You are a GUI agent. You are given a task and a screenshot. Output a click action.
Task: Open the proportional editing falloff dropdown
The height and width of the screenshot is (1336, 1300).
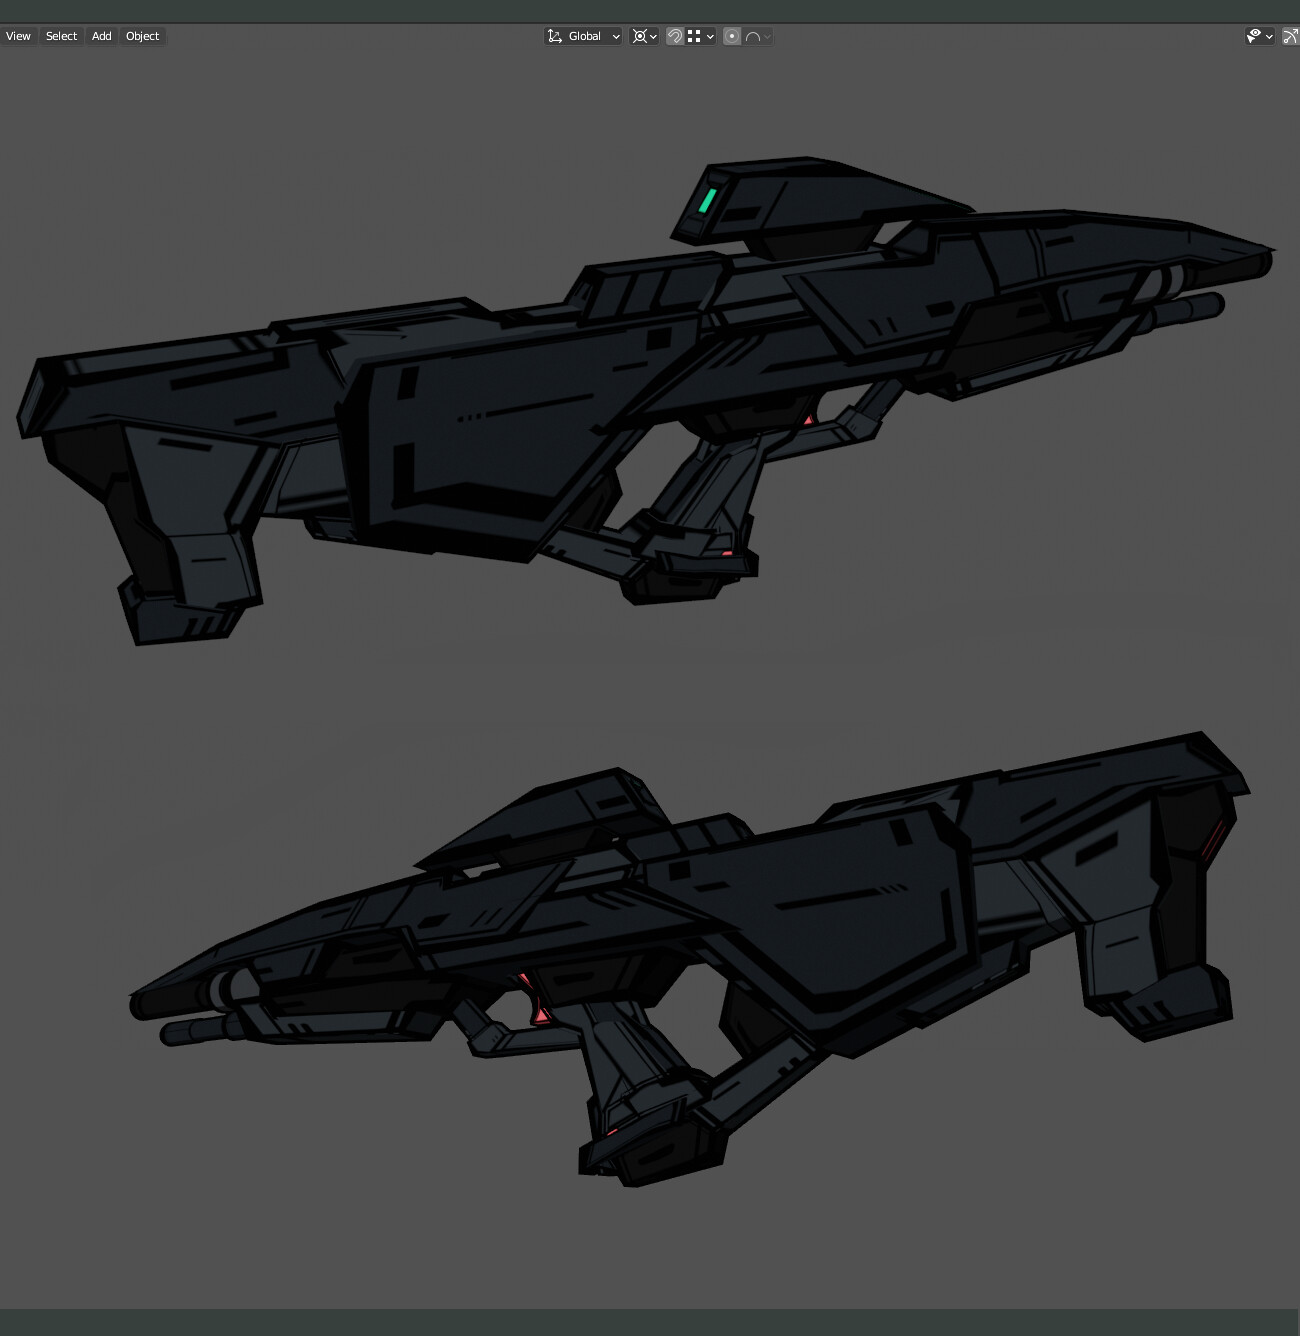click(x=765, y=36)
